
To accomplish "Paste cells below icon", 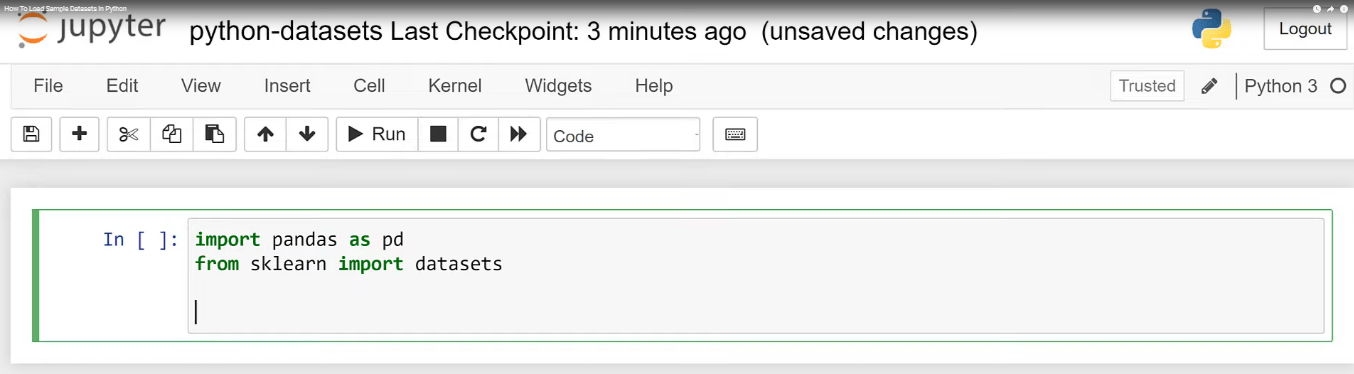I will tap(214, 134).
